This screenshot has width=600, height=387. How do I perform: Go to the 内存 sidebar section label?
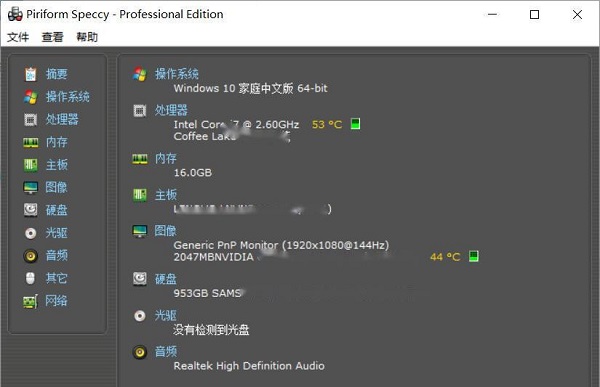57,142
